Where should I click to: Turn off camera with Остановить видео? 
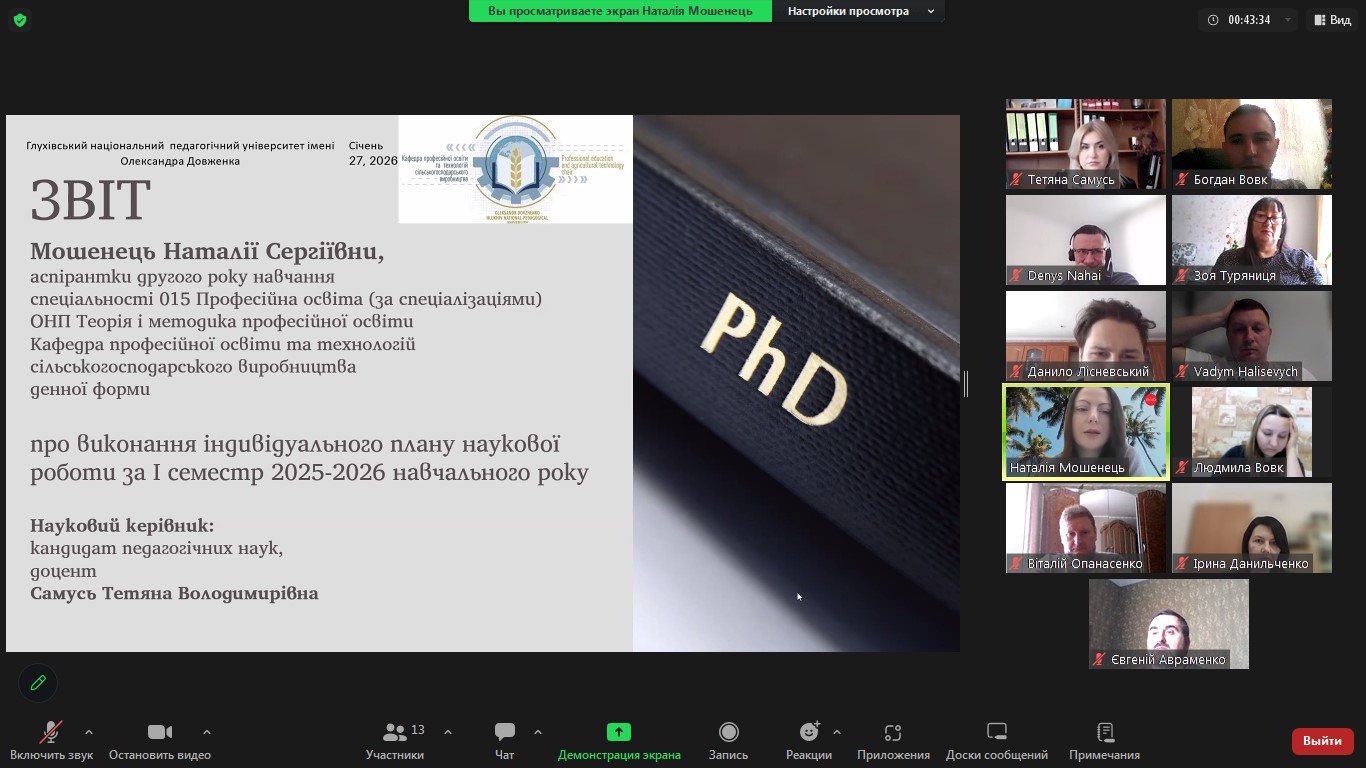tap(160, 741)
